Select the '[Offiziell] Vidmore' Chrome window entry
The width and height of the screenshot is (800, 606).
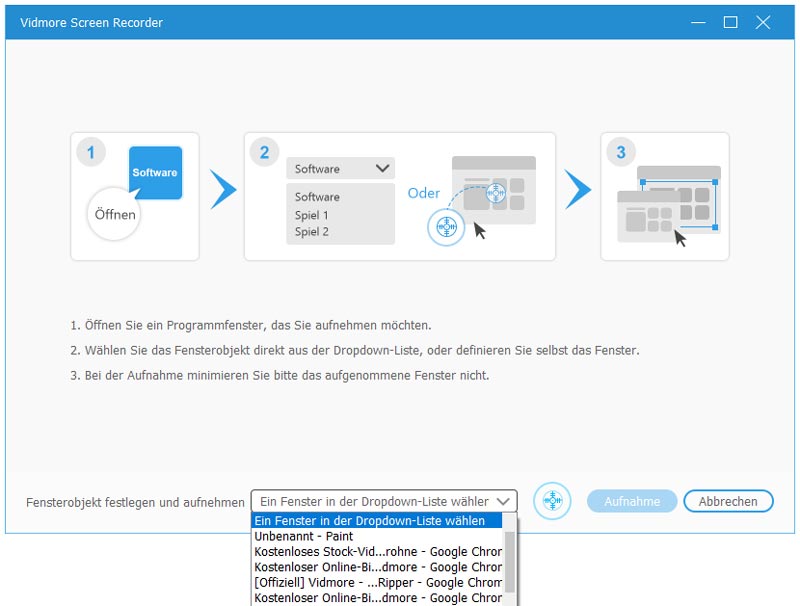point(376,582)
